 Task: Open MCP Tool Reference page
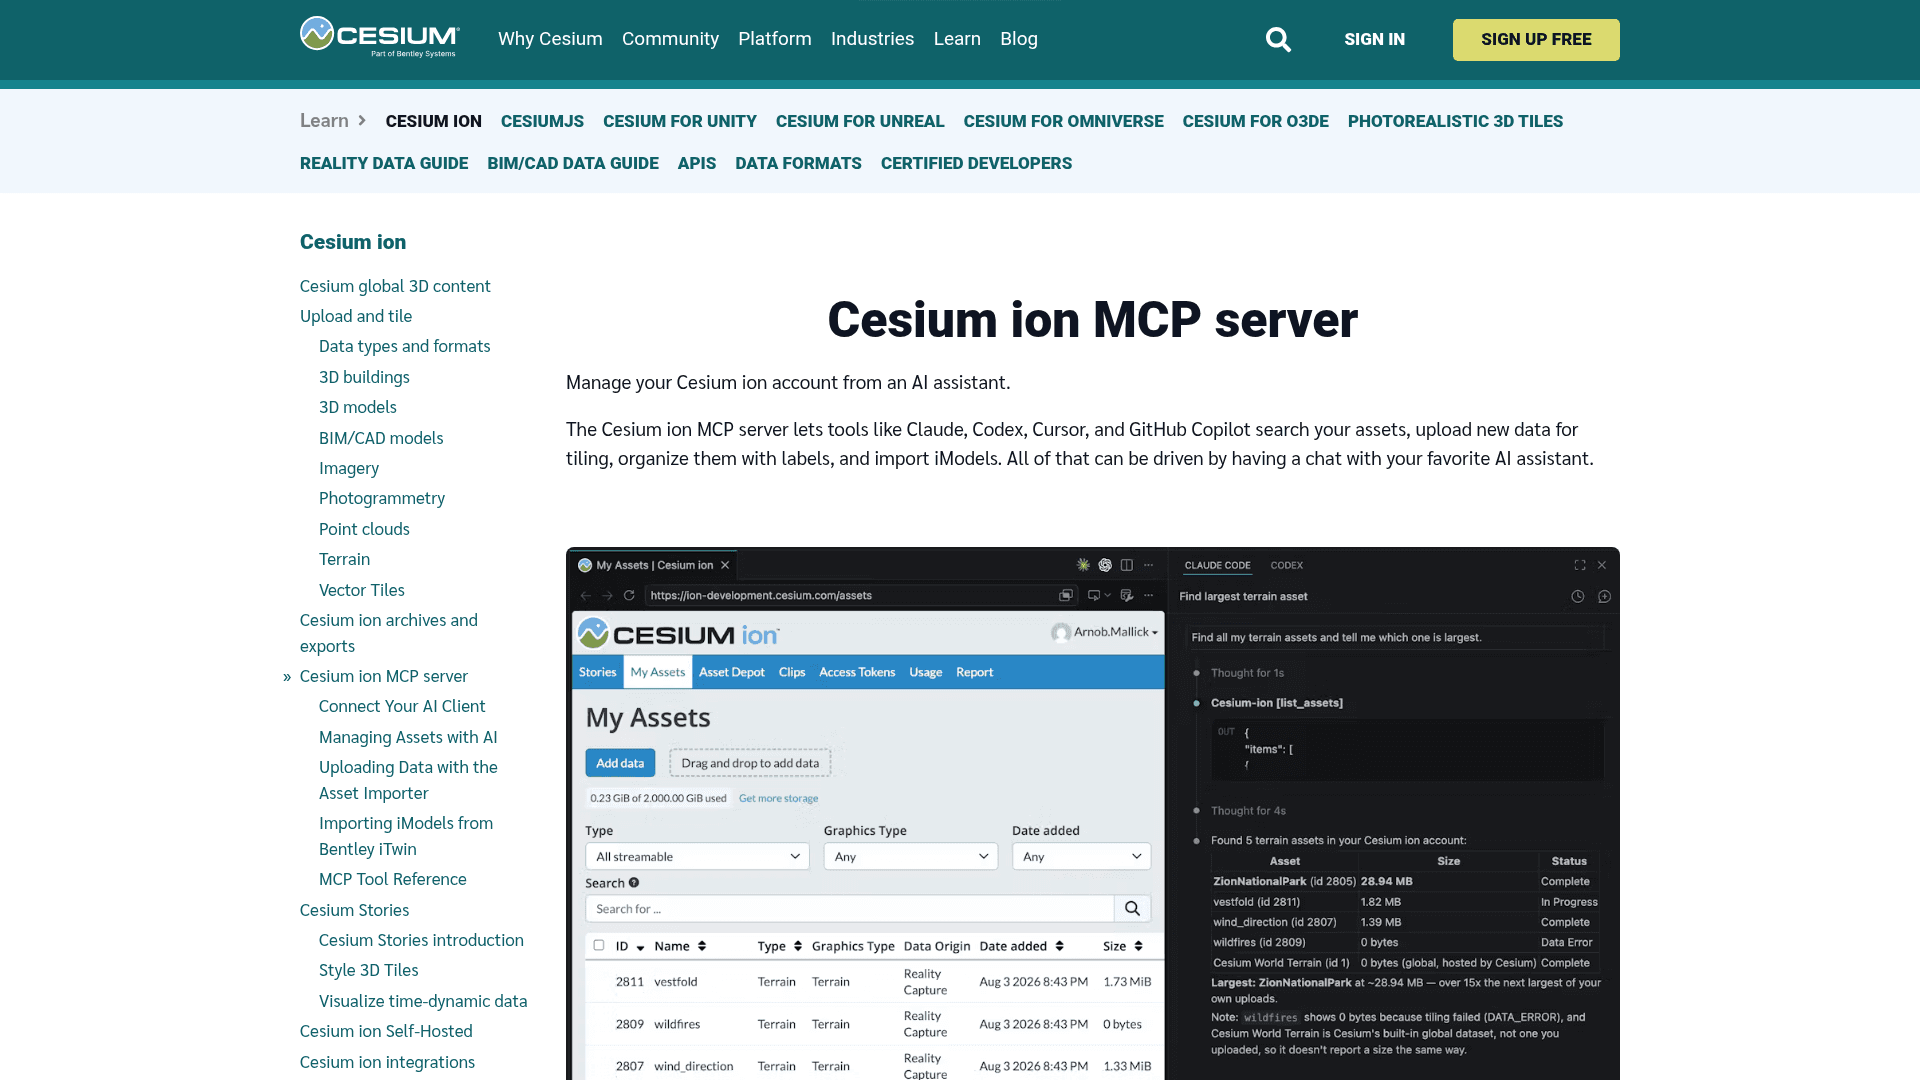pos(393,879)
